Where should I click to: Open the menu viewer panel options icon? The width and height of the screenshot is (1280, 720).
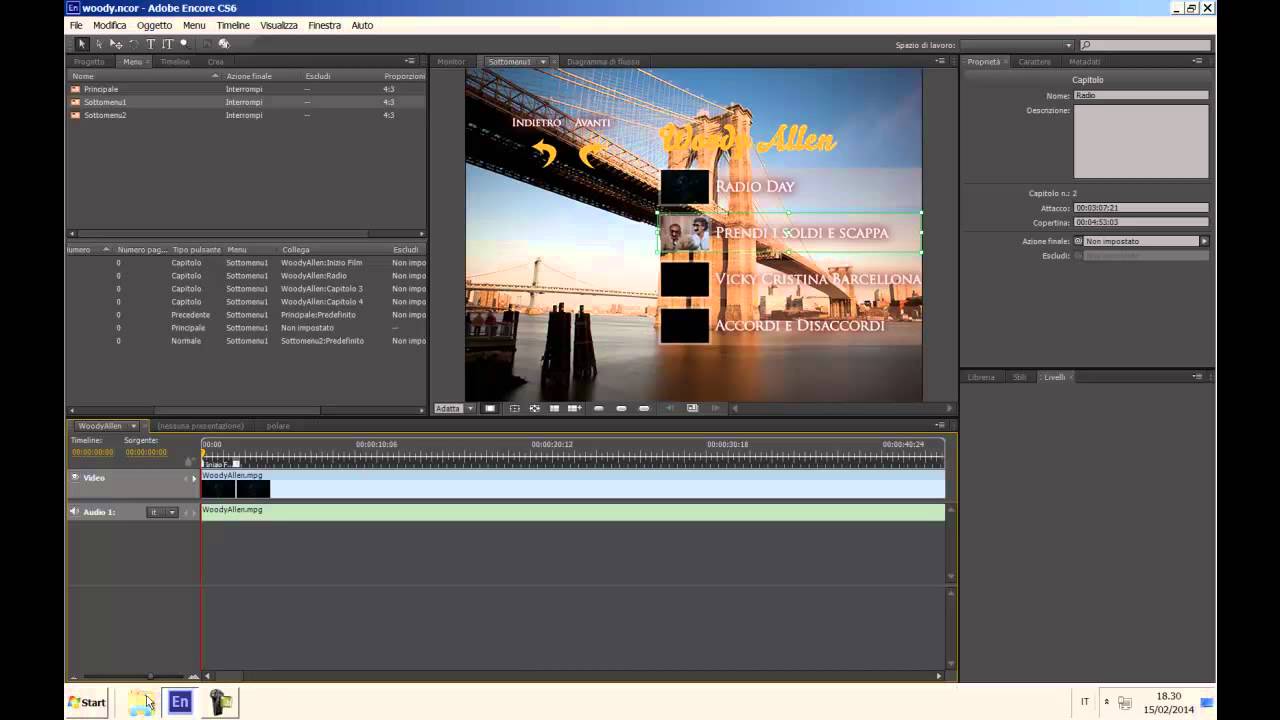[x=940, y=61]
